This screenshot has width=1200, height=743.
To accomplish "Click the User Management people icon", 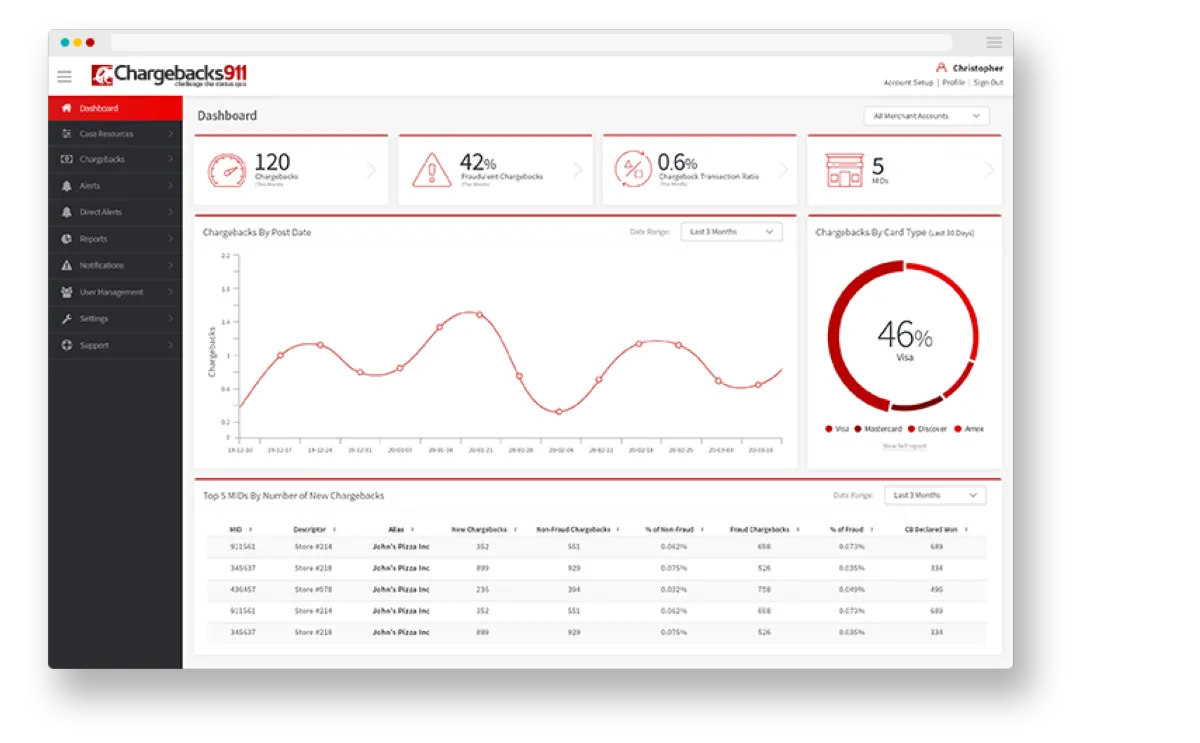I will click(x=67, y=292).
